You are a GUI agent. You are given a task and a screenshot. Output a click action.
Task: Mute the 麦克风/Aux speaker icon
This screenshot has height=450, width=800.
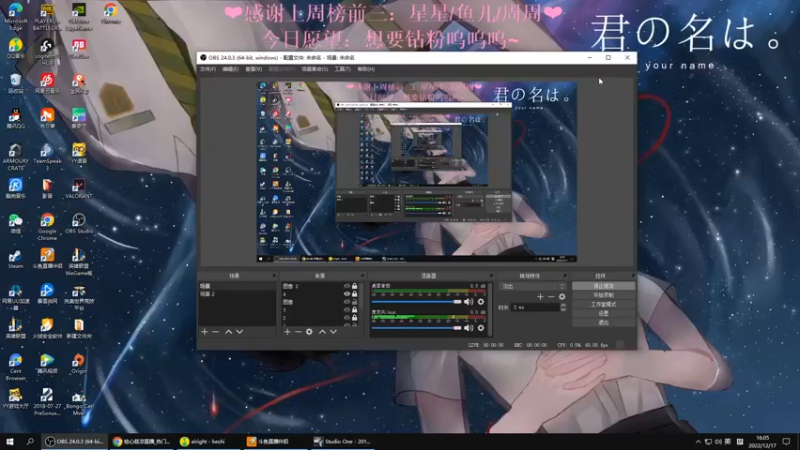coord(468,328)
